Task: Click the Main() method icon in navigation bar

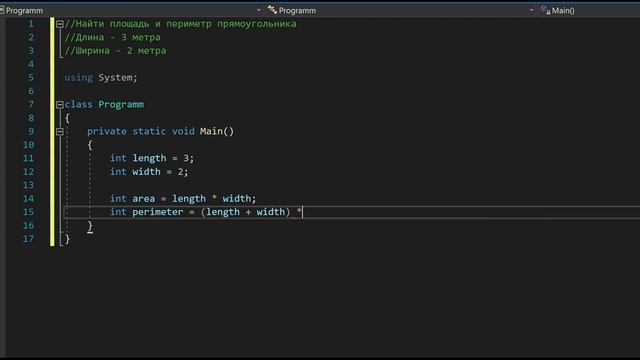Action: pos(545,10)
